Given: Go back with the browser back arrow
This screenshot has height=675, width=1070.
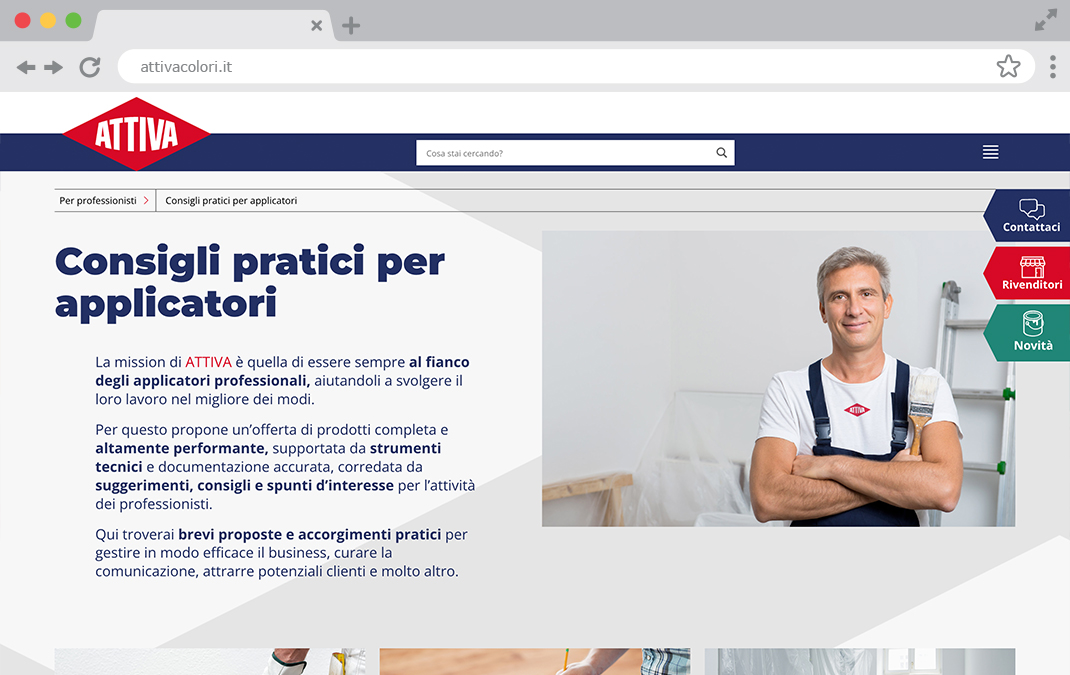Looking at the screenshot, I should click(x=26, y=67).
